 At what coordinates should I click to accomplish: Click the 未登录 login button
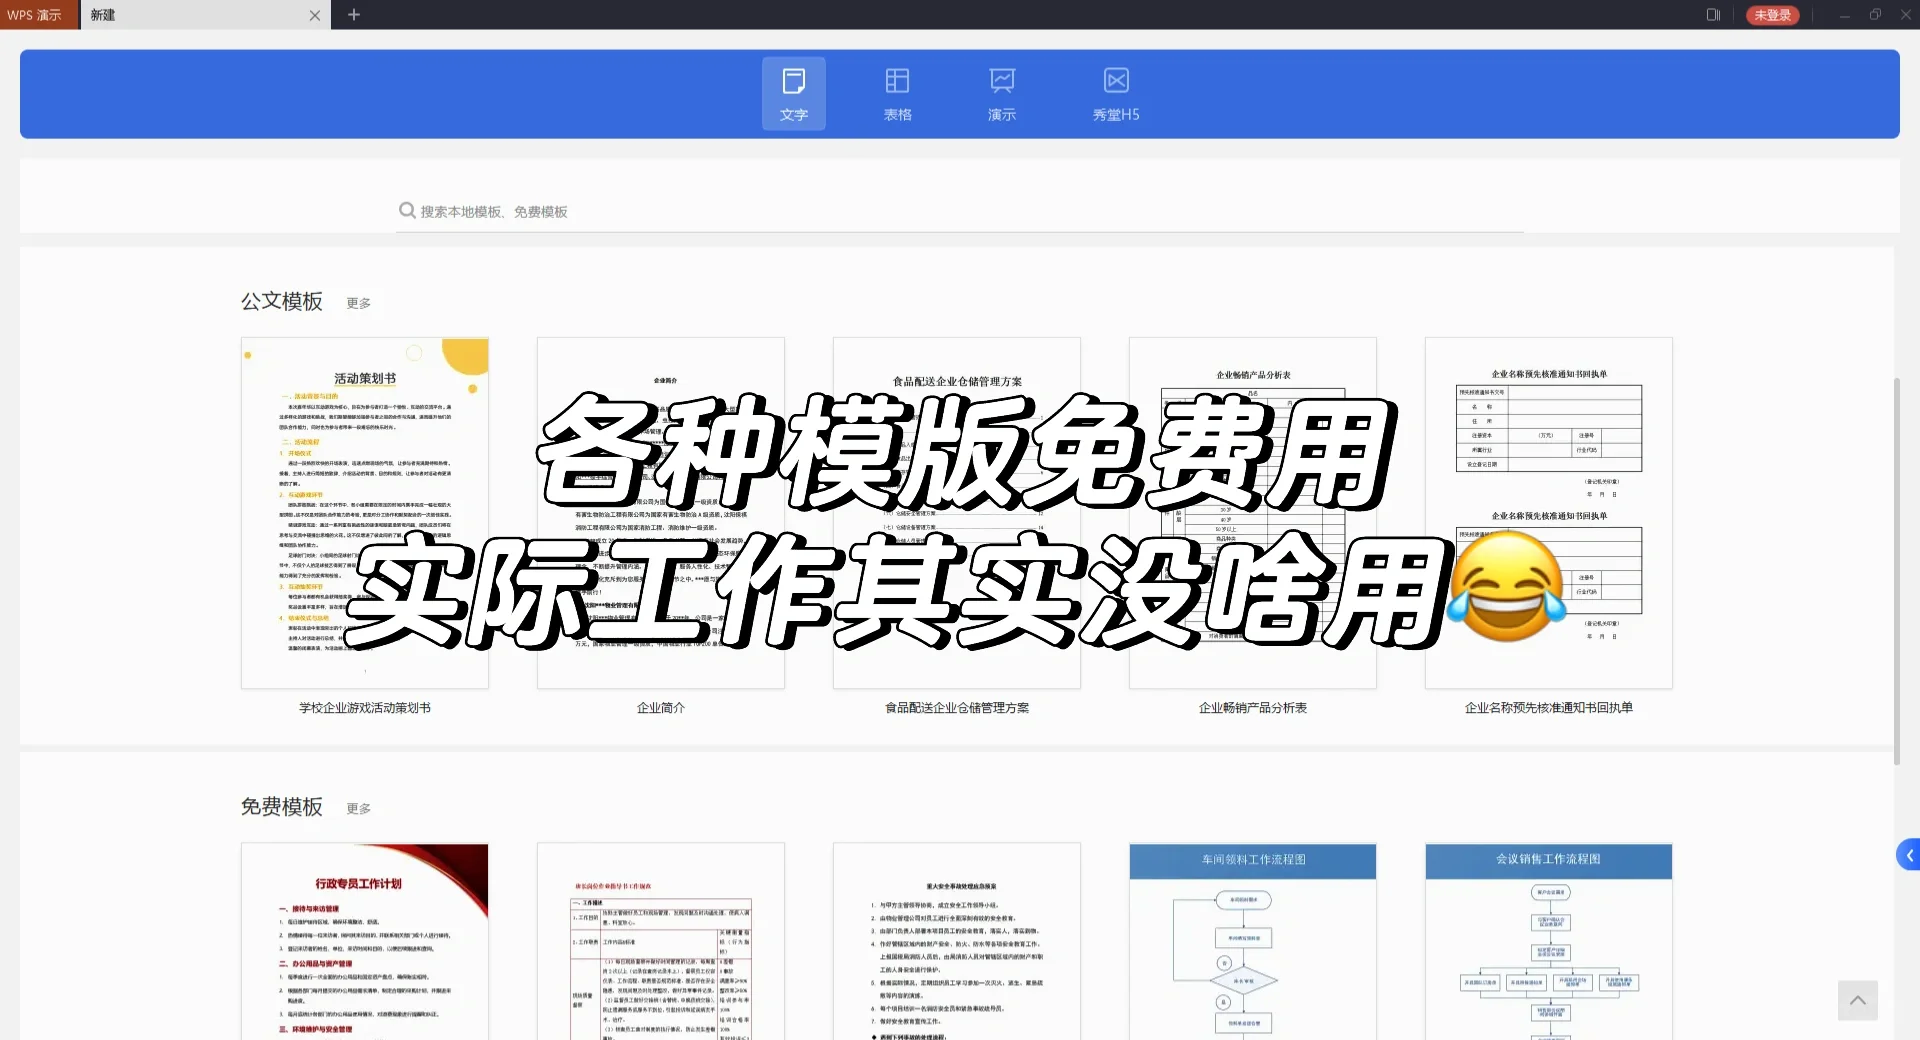1771,15
